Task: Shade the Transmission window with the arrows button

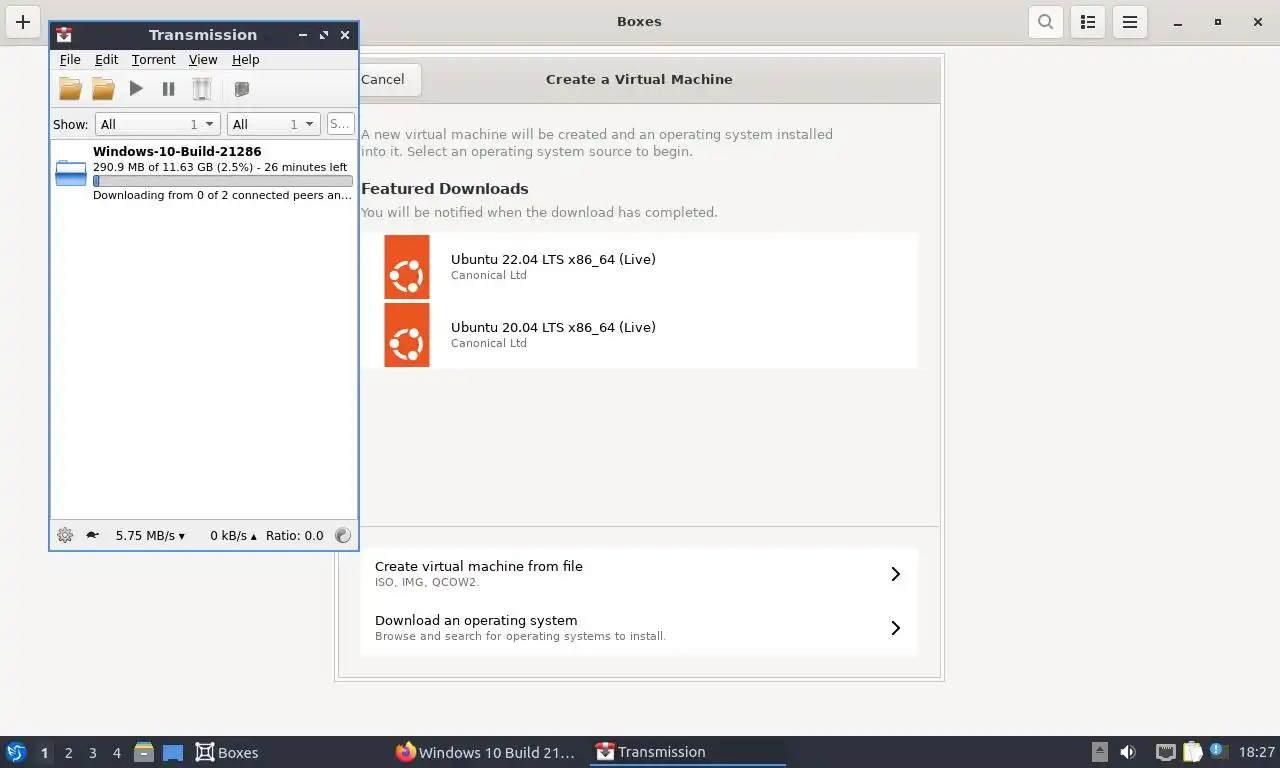Action: tap(324, 34)
